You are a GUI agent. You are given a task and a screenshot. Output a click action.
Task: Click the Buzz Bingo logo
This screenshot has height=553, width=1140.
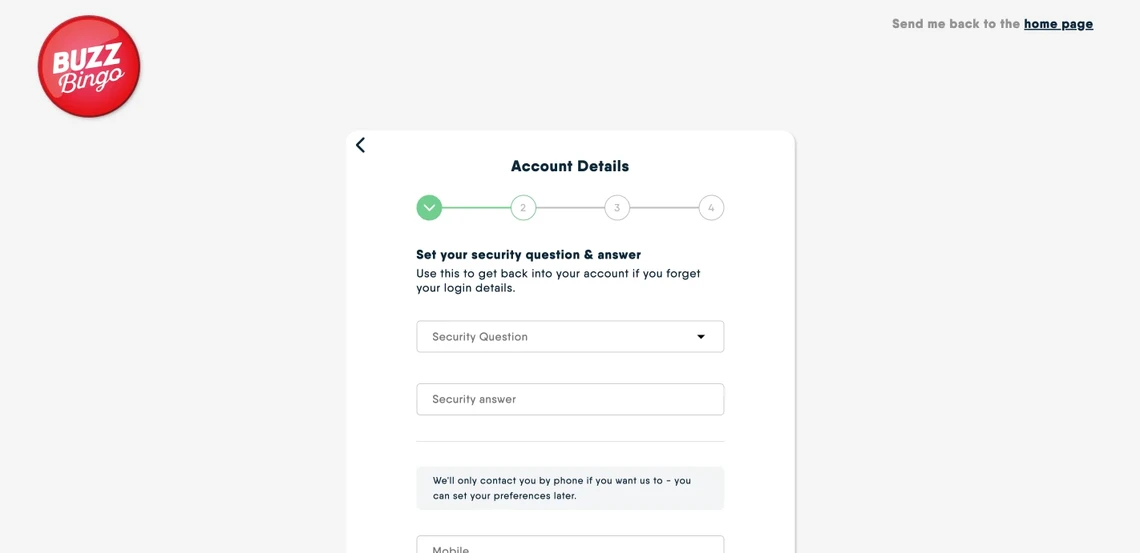tap(89, 67)
